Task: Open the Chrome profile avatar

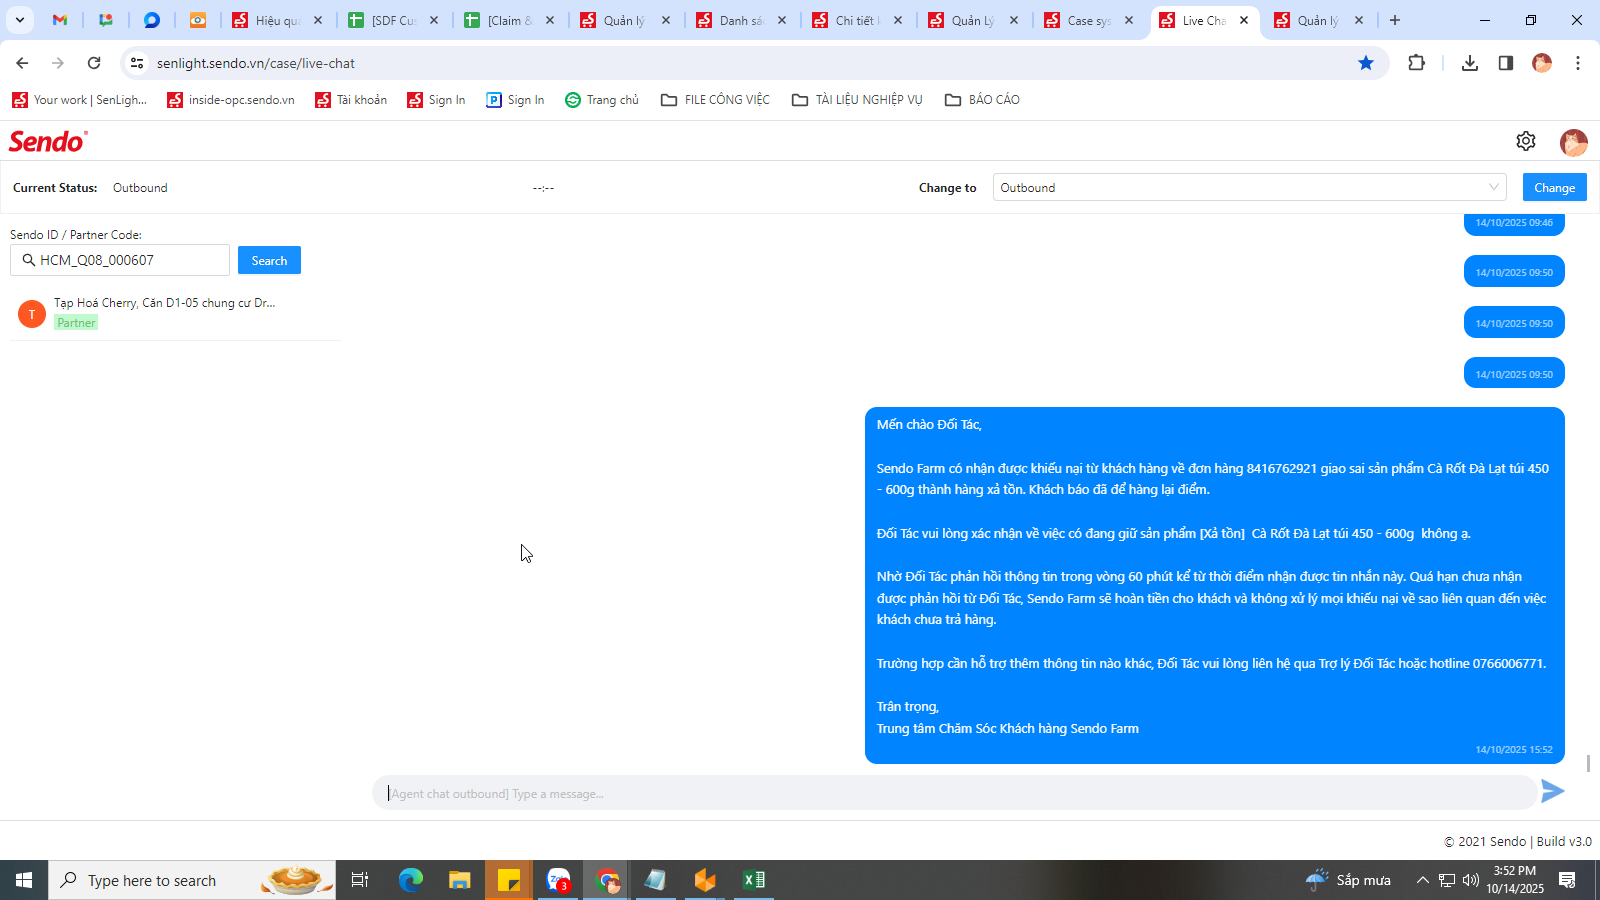Action: pos(1542,63)
